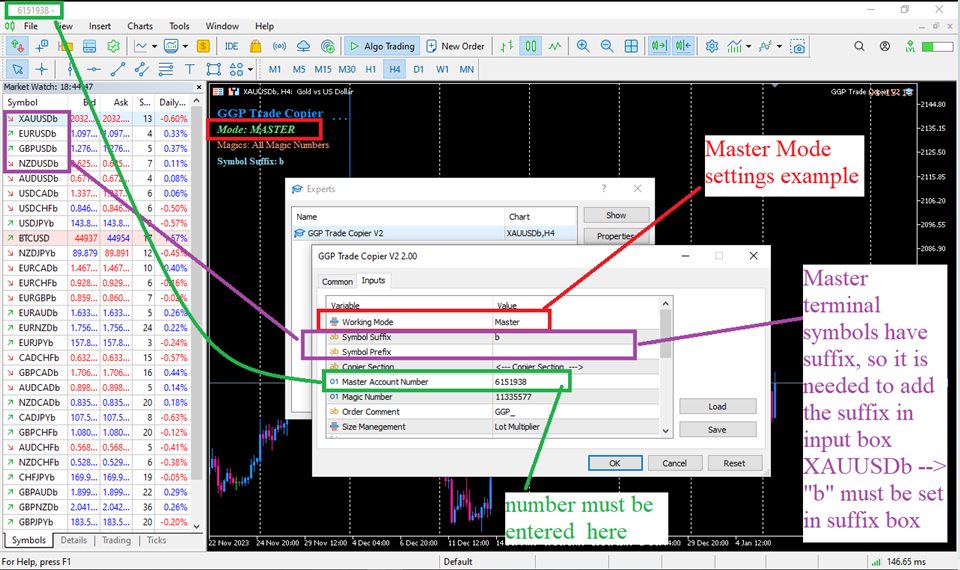Open the MetaEditor IDE button

point(231,46)
